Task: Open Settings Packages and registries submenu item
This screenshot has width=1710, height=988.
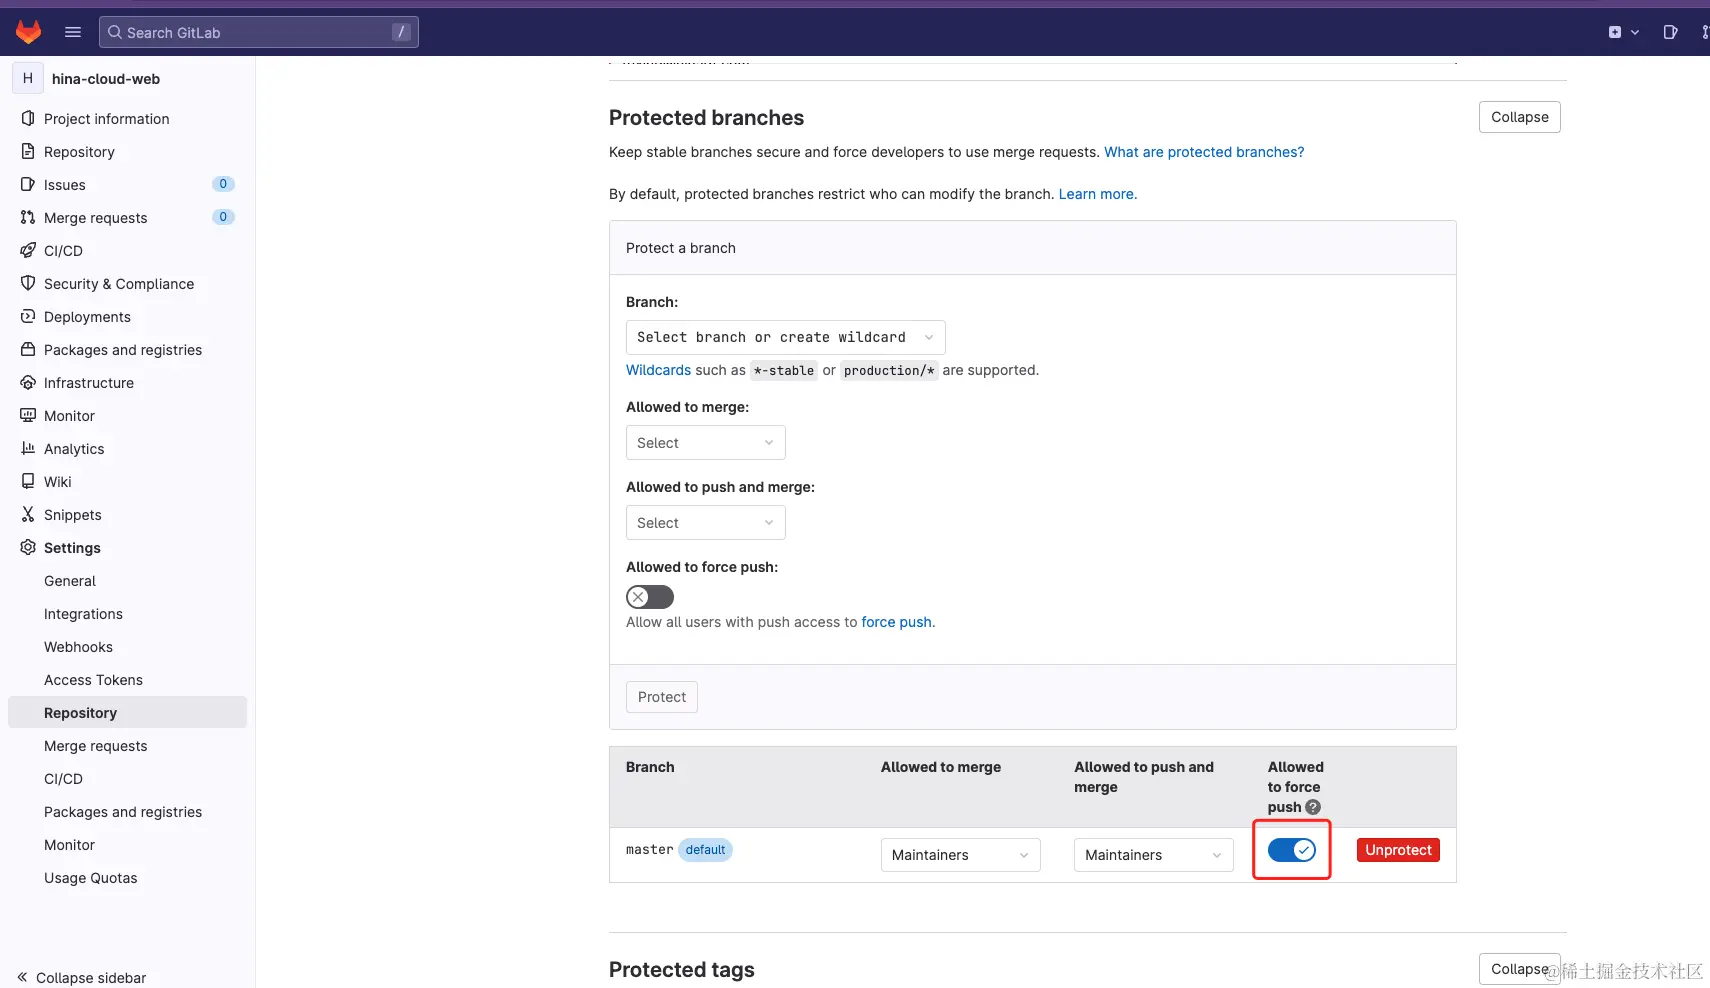Action: (123, 812)
